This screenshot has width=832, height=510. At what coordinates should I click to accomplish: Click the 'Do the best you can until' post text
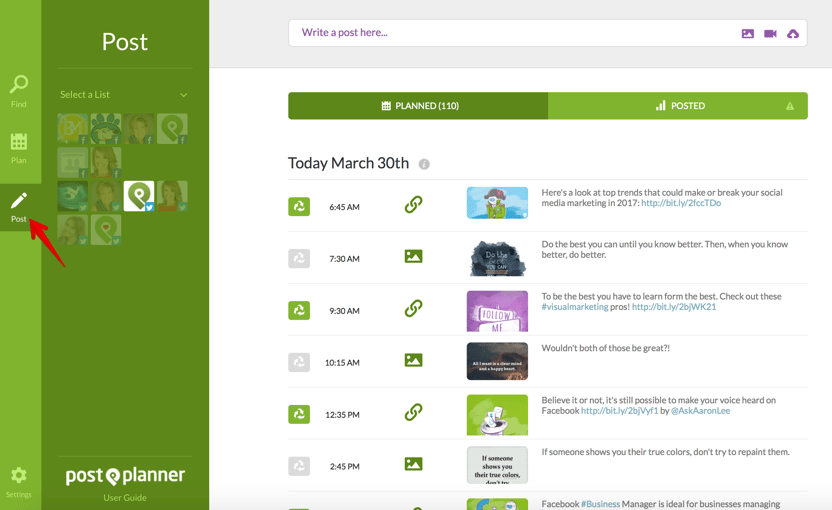664,249
